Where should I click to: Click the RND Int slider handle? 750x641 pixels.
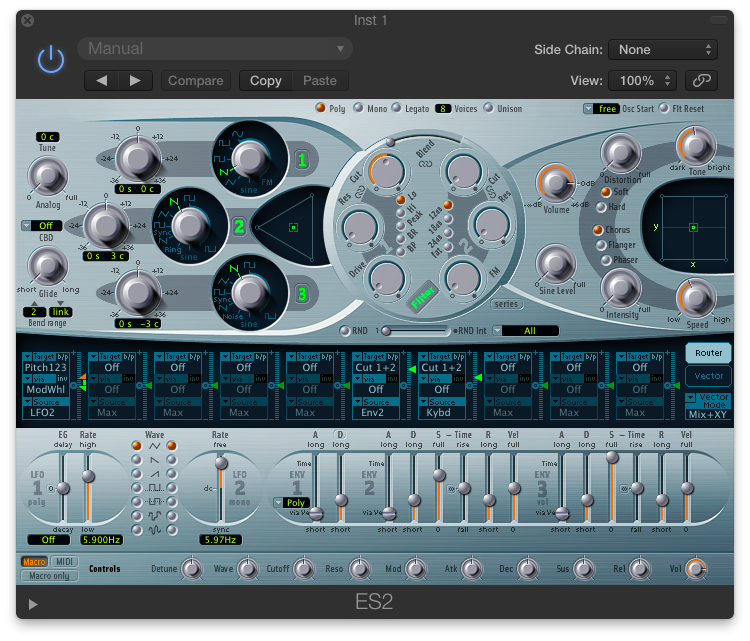tap(386, 331)
